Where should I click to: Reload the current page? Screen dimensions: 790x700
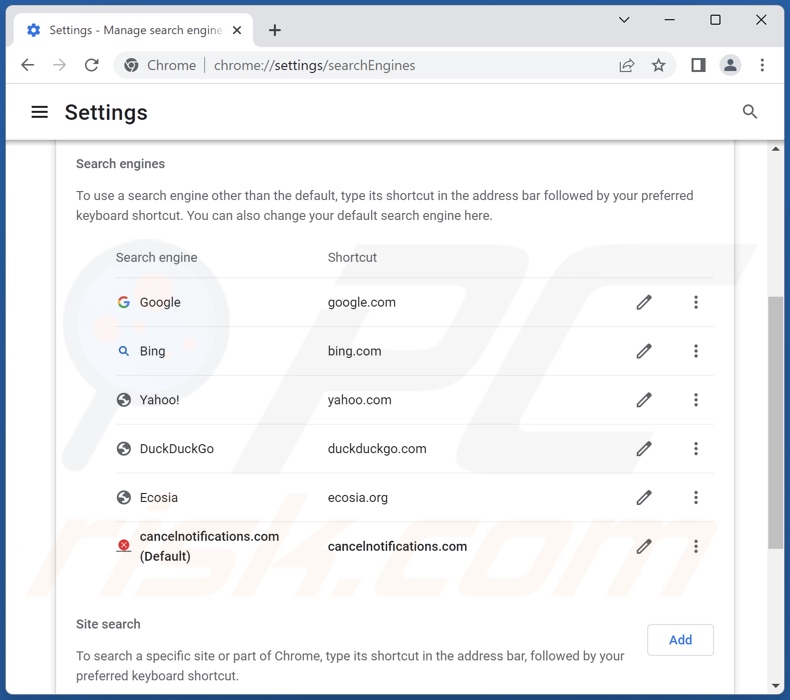coord(91,65)
